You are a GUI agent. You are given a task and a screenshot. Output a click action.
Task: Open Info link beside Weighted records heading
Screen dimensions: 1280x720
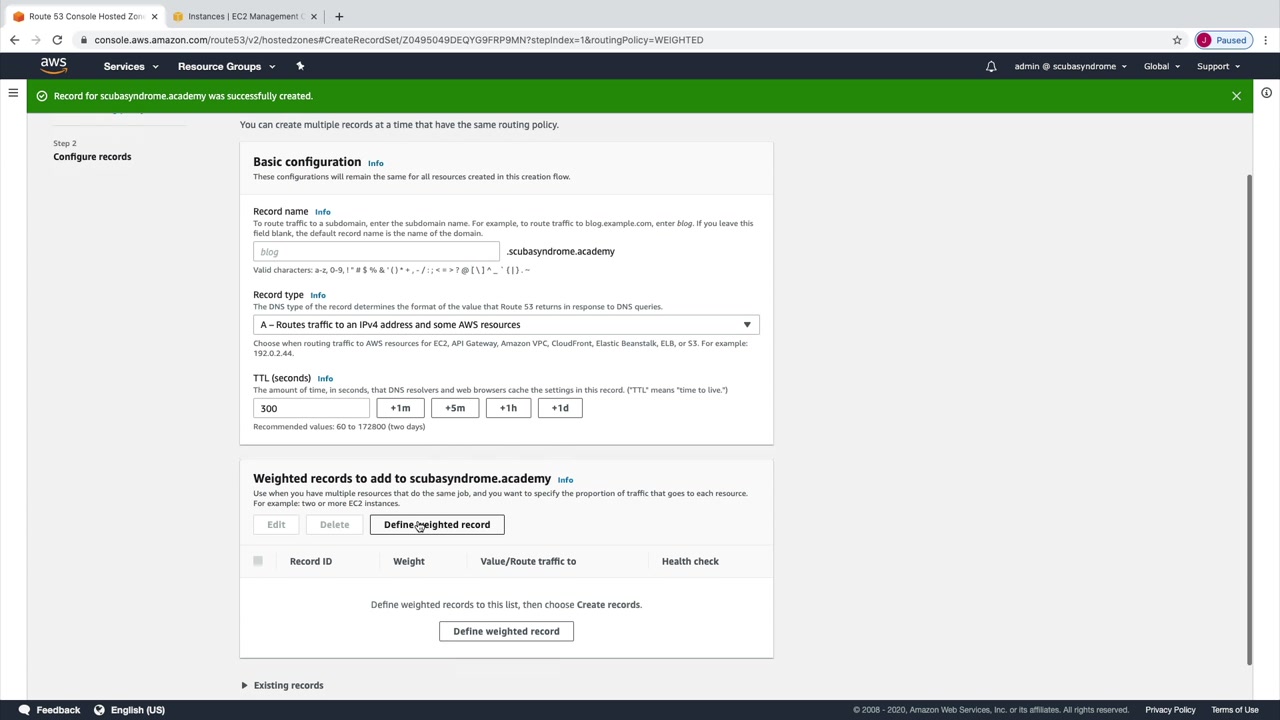(x=565, y=480)
